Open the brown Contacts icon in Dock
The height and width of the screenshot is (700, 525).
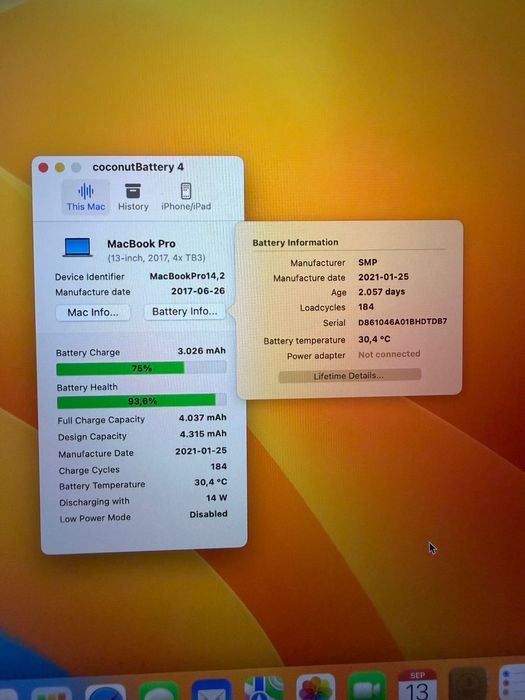468,683
